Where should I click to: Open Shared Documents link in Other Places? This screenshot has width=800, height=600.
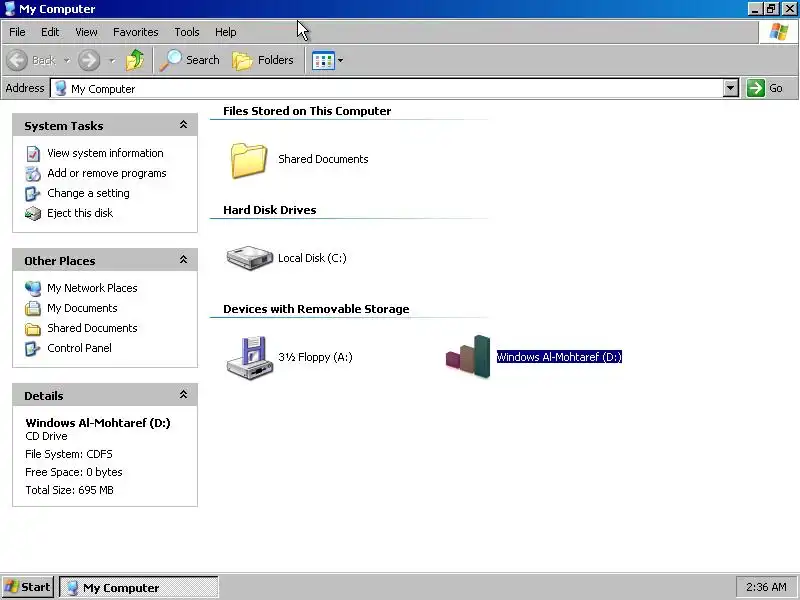pyautogui.click(x=92, y=328)
